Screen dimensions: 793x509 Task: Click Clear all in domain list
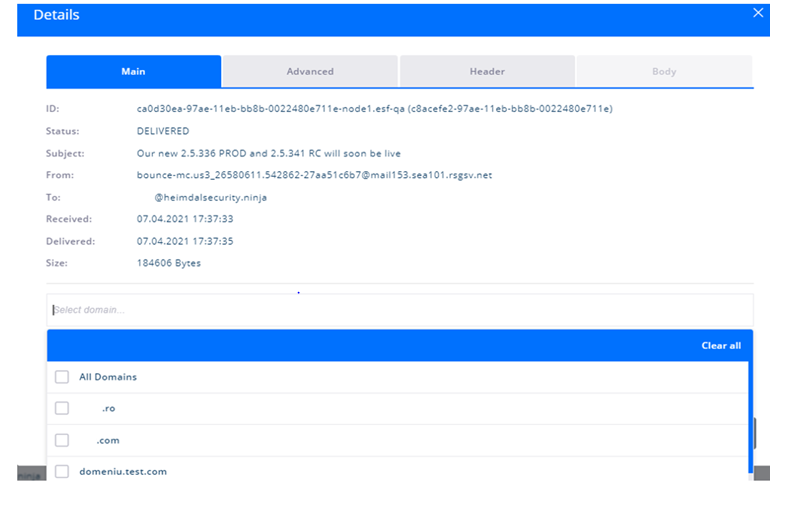pos(720,346)
